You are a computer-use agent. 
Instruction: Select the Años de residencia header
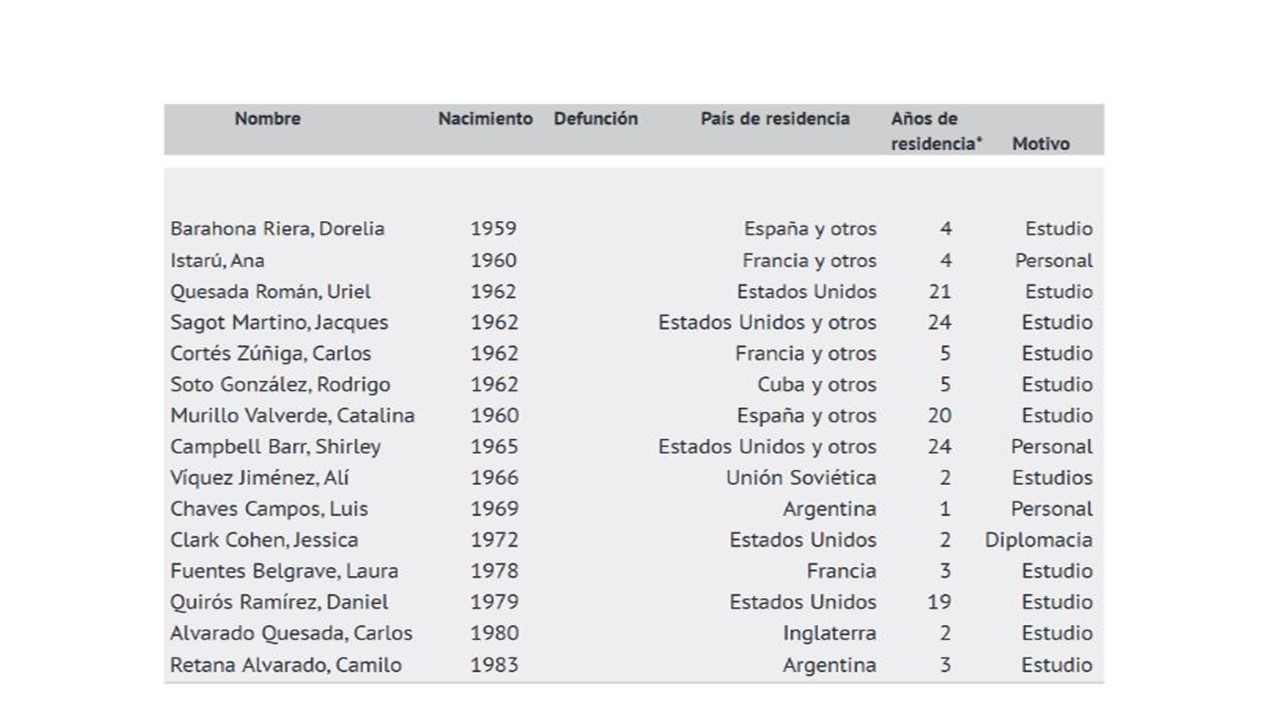(937, 131)
